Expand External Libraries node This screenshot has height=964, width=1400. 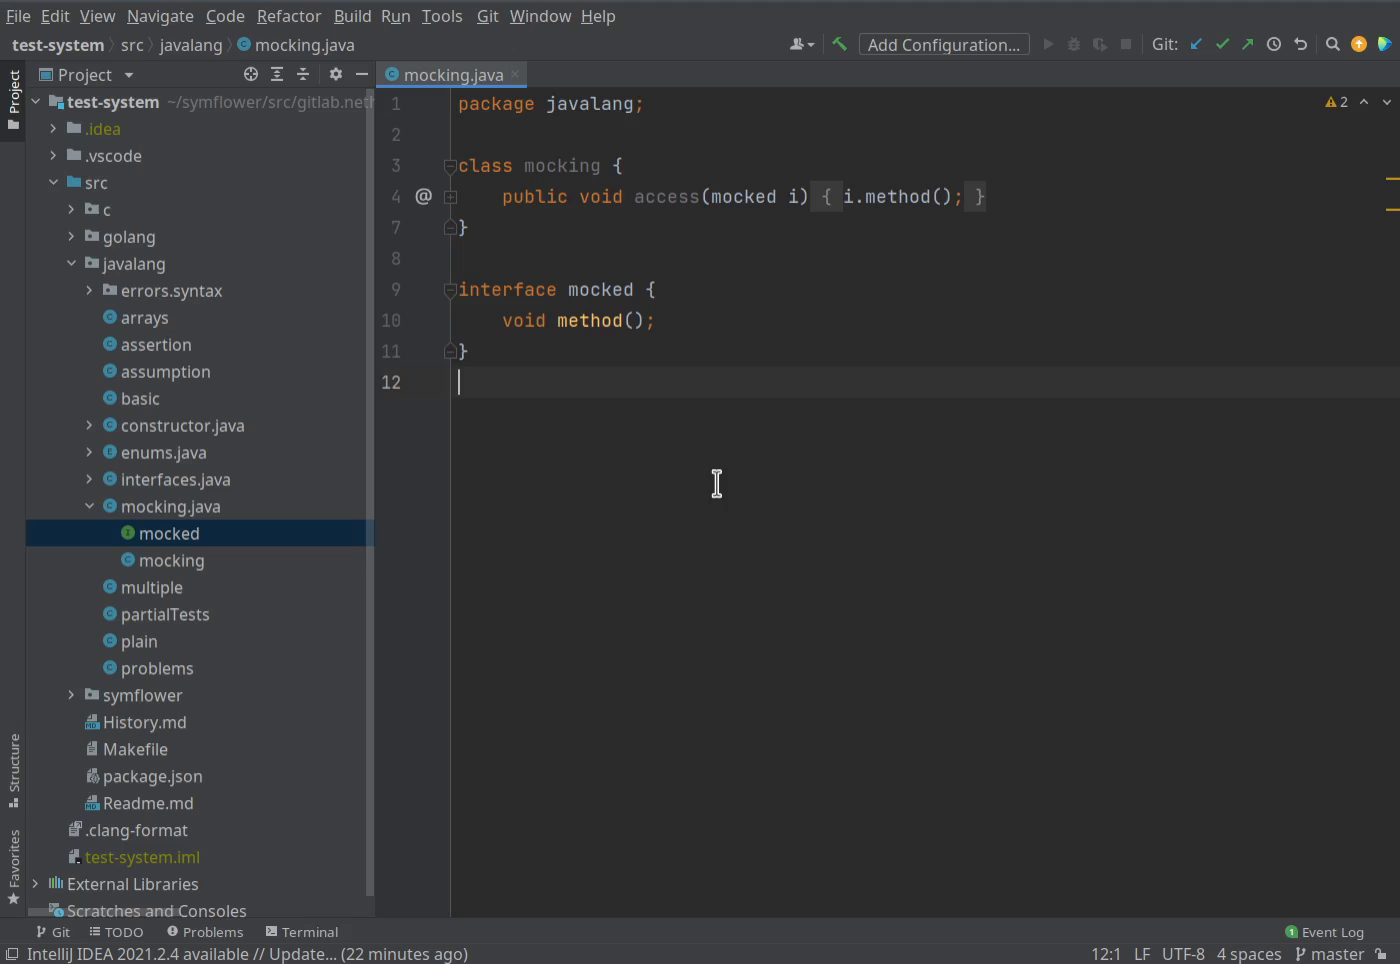[35, 885]
